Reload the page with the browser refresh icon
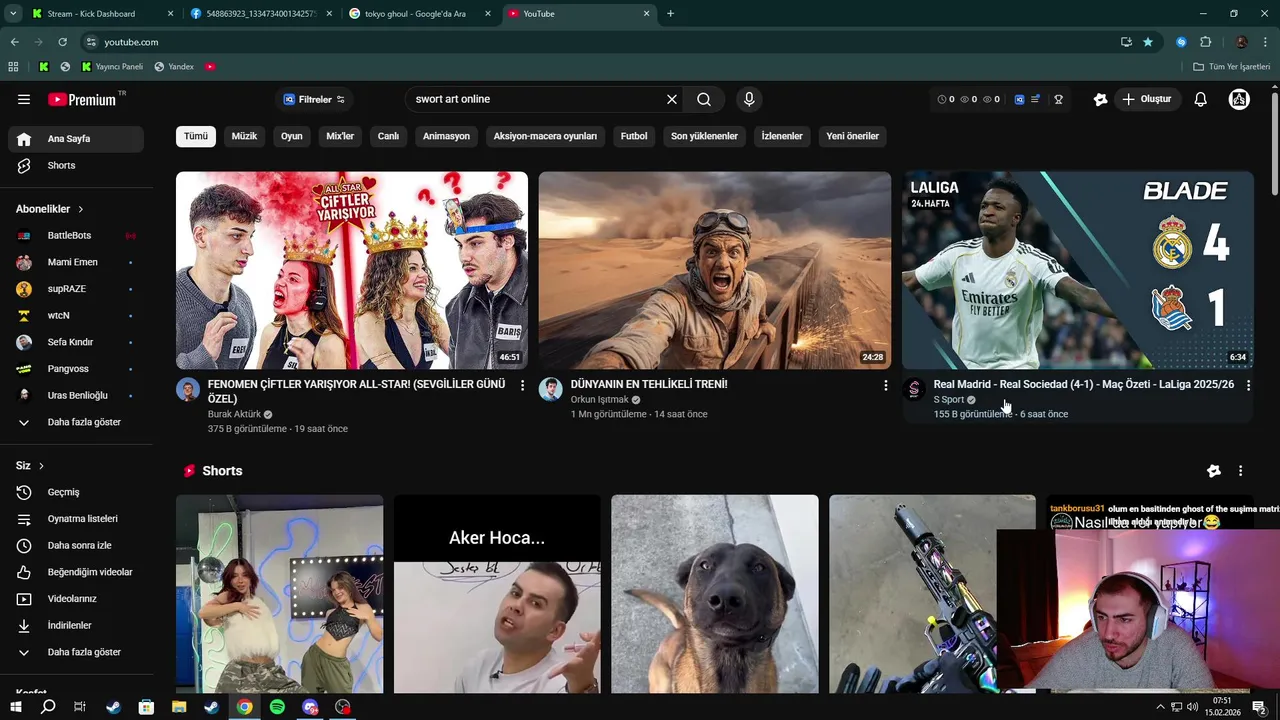Viewport: 1280px width, 720px height. point(62,42)
